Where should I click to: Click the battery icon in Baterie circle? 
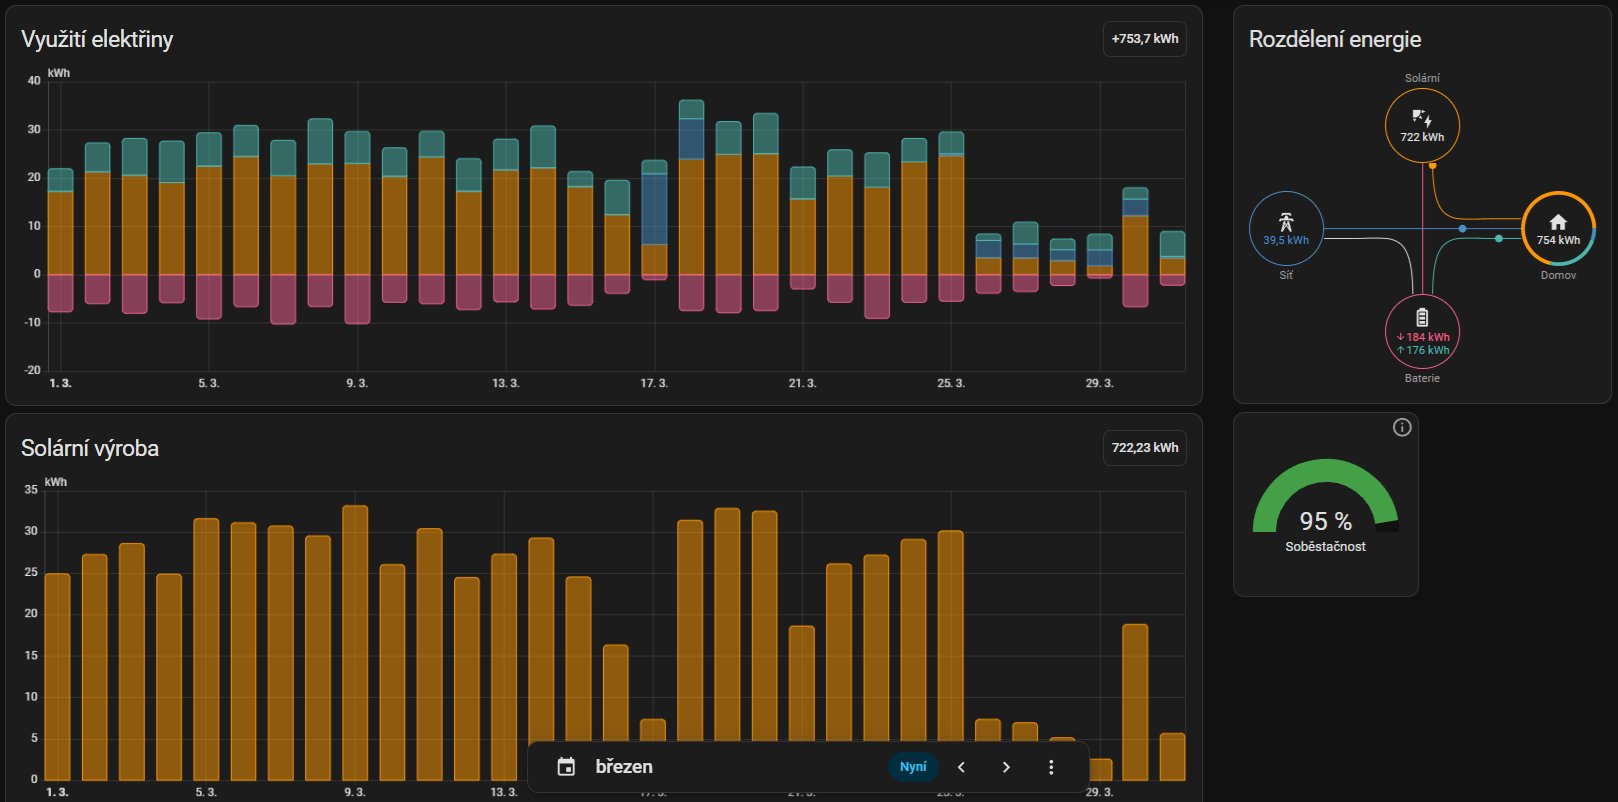[1422, 318]
